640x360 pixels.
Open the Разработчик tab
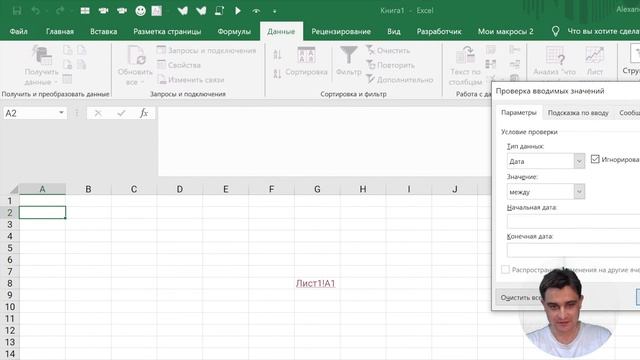click(x=439, y=31)
